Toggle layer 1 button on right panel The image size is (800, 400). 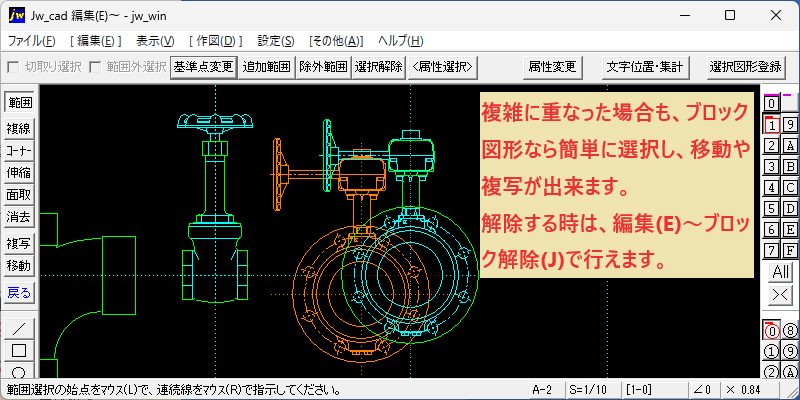pos(772,124)
